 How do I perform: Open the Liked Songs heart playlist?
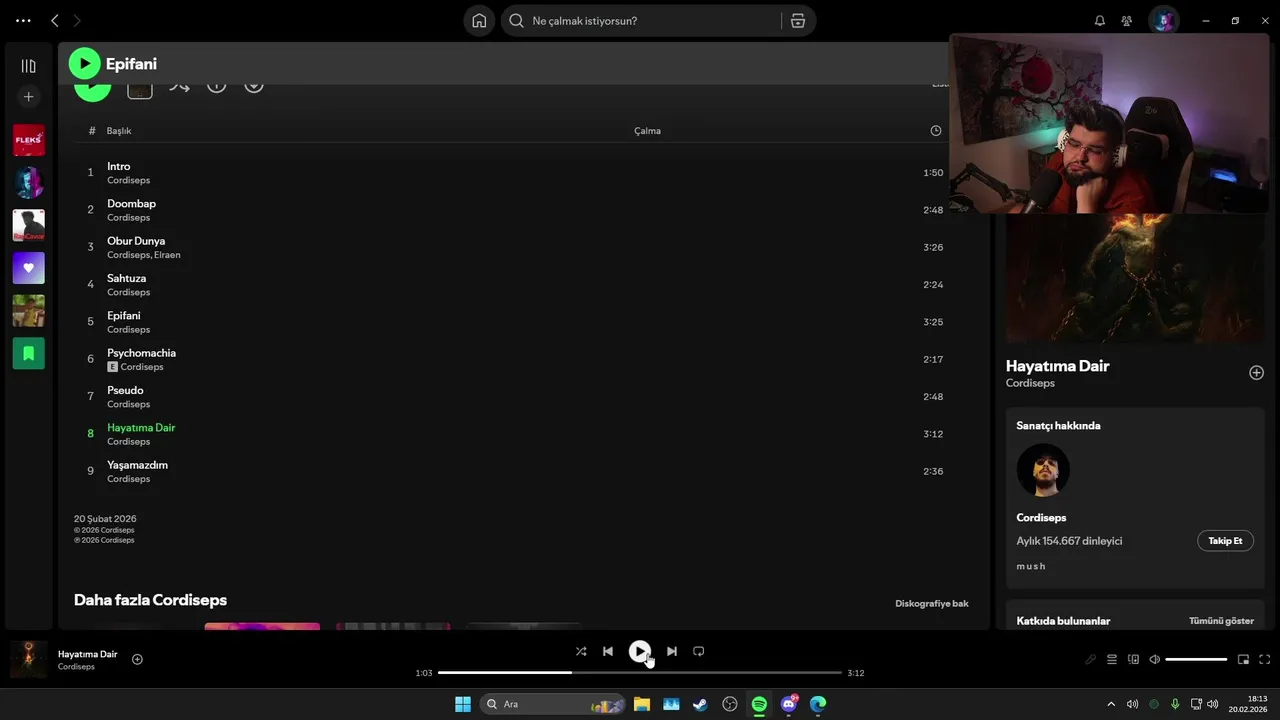tap(28, 268)
